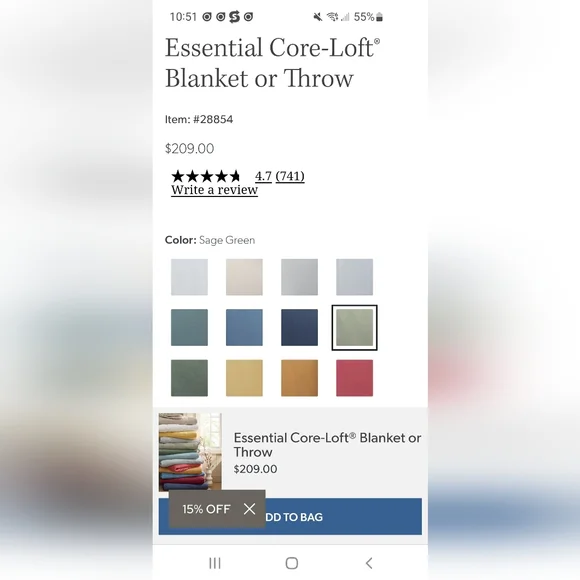Image resolution: width=580 pixels, height=580 pixels.
Task: Select the dark forest green swatch
Action: pos(189,378)
